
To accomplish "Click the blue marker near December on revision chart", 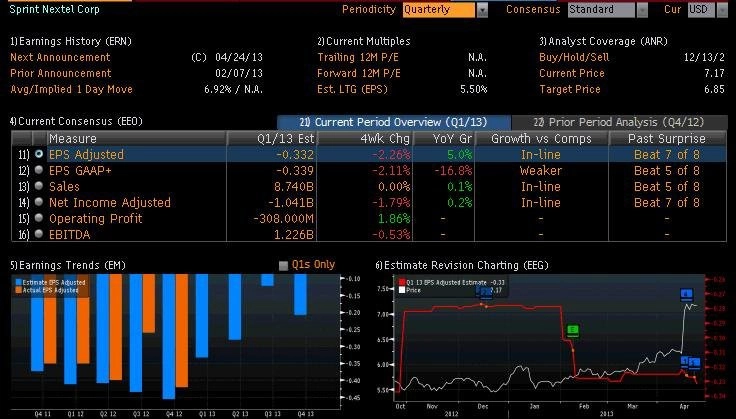I will [484, 293].
